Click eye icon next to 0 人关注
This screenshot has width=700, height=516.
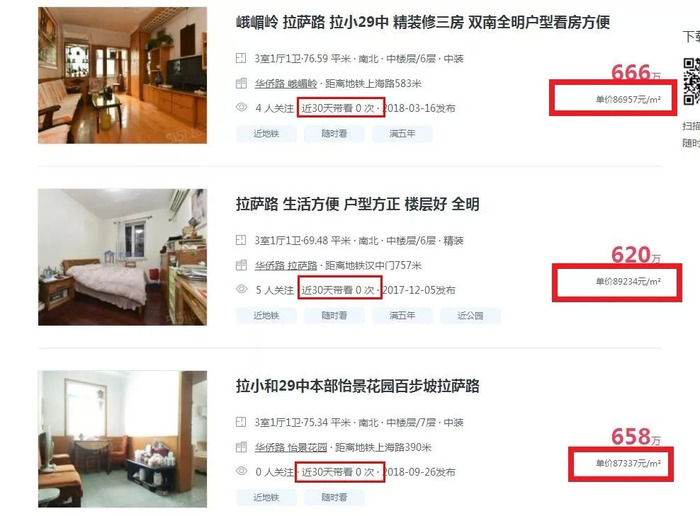242,471
